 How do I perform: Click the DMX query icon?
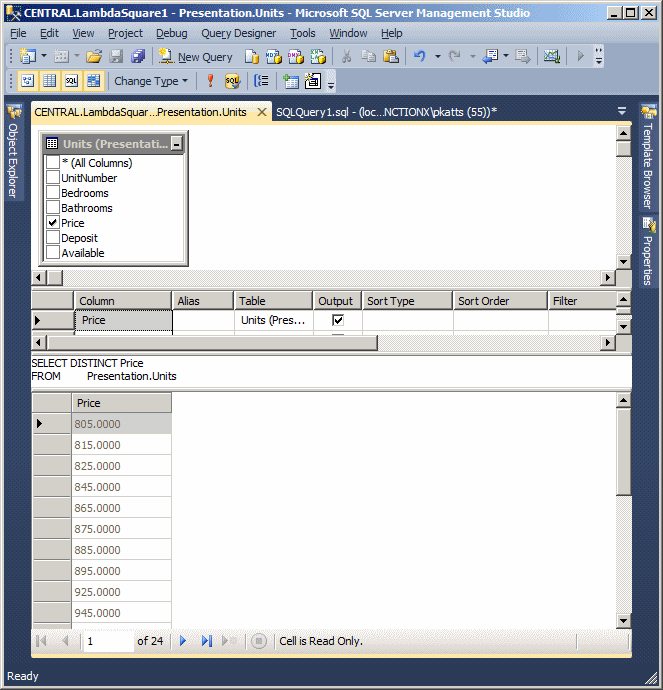(296, 56)
